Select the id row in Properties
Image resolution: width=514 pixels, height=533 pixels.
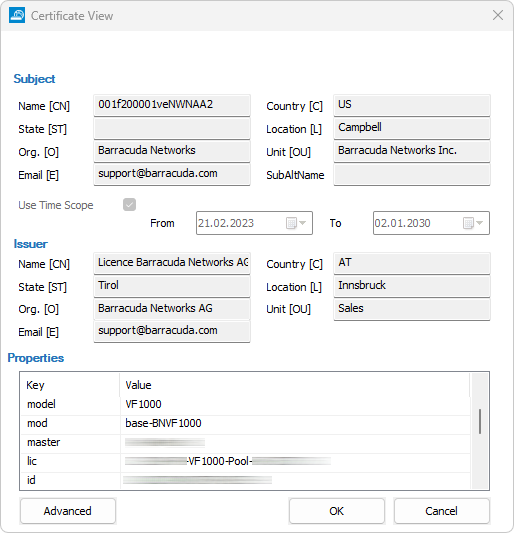click(245, 480)
